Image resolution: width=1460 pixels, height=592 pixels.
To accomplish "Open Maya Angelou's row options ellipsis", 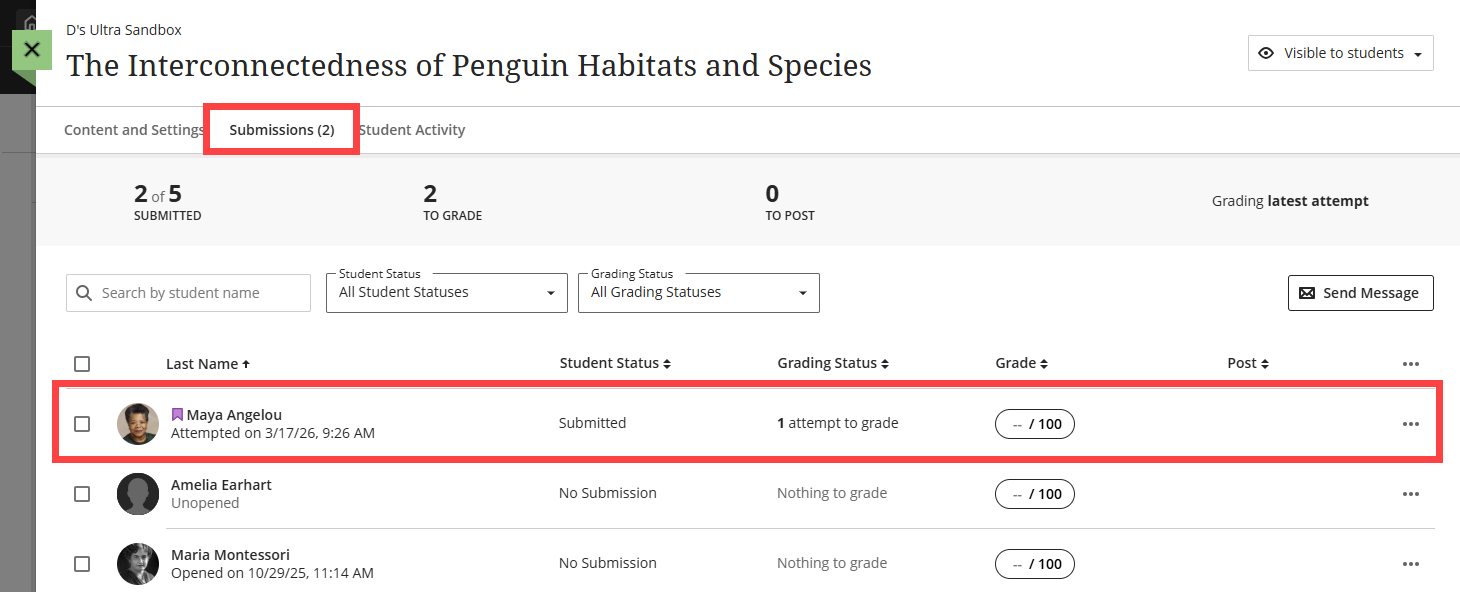I will pyautogui.click(x=1410, y=424).
